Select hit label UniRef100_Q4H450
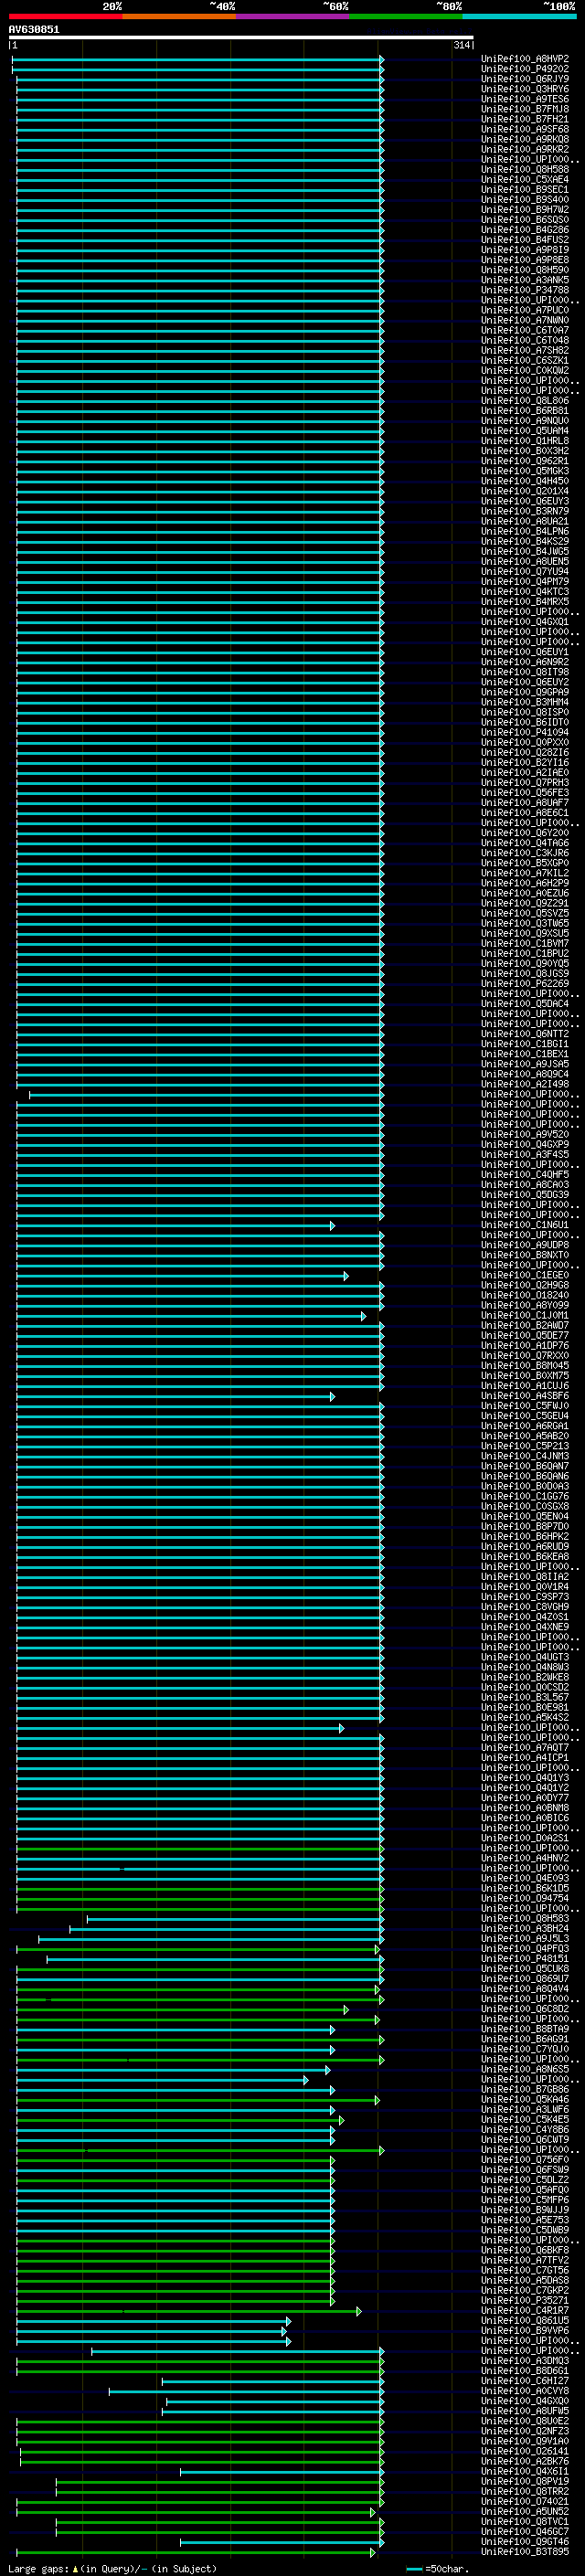The width and height of the screenshot is (585, 2576). [525, 481]
